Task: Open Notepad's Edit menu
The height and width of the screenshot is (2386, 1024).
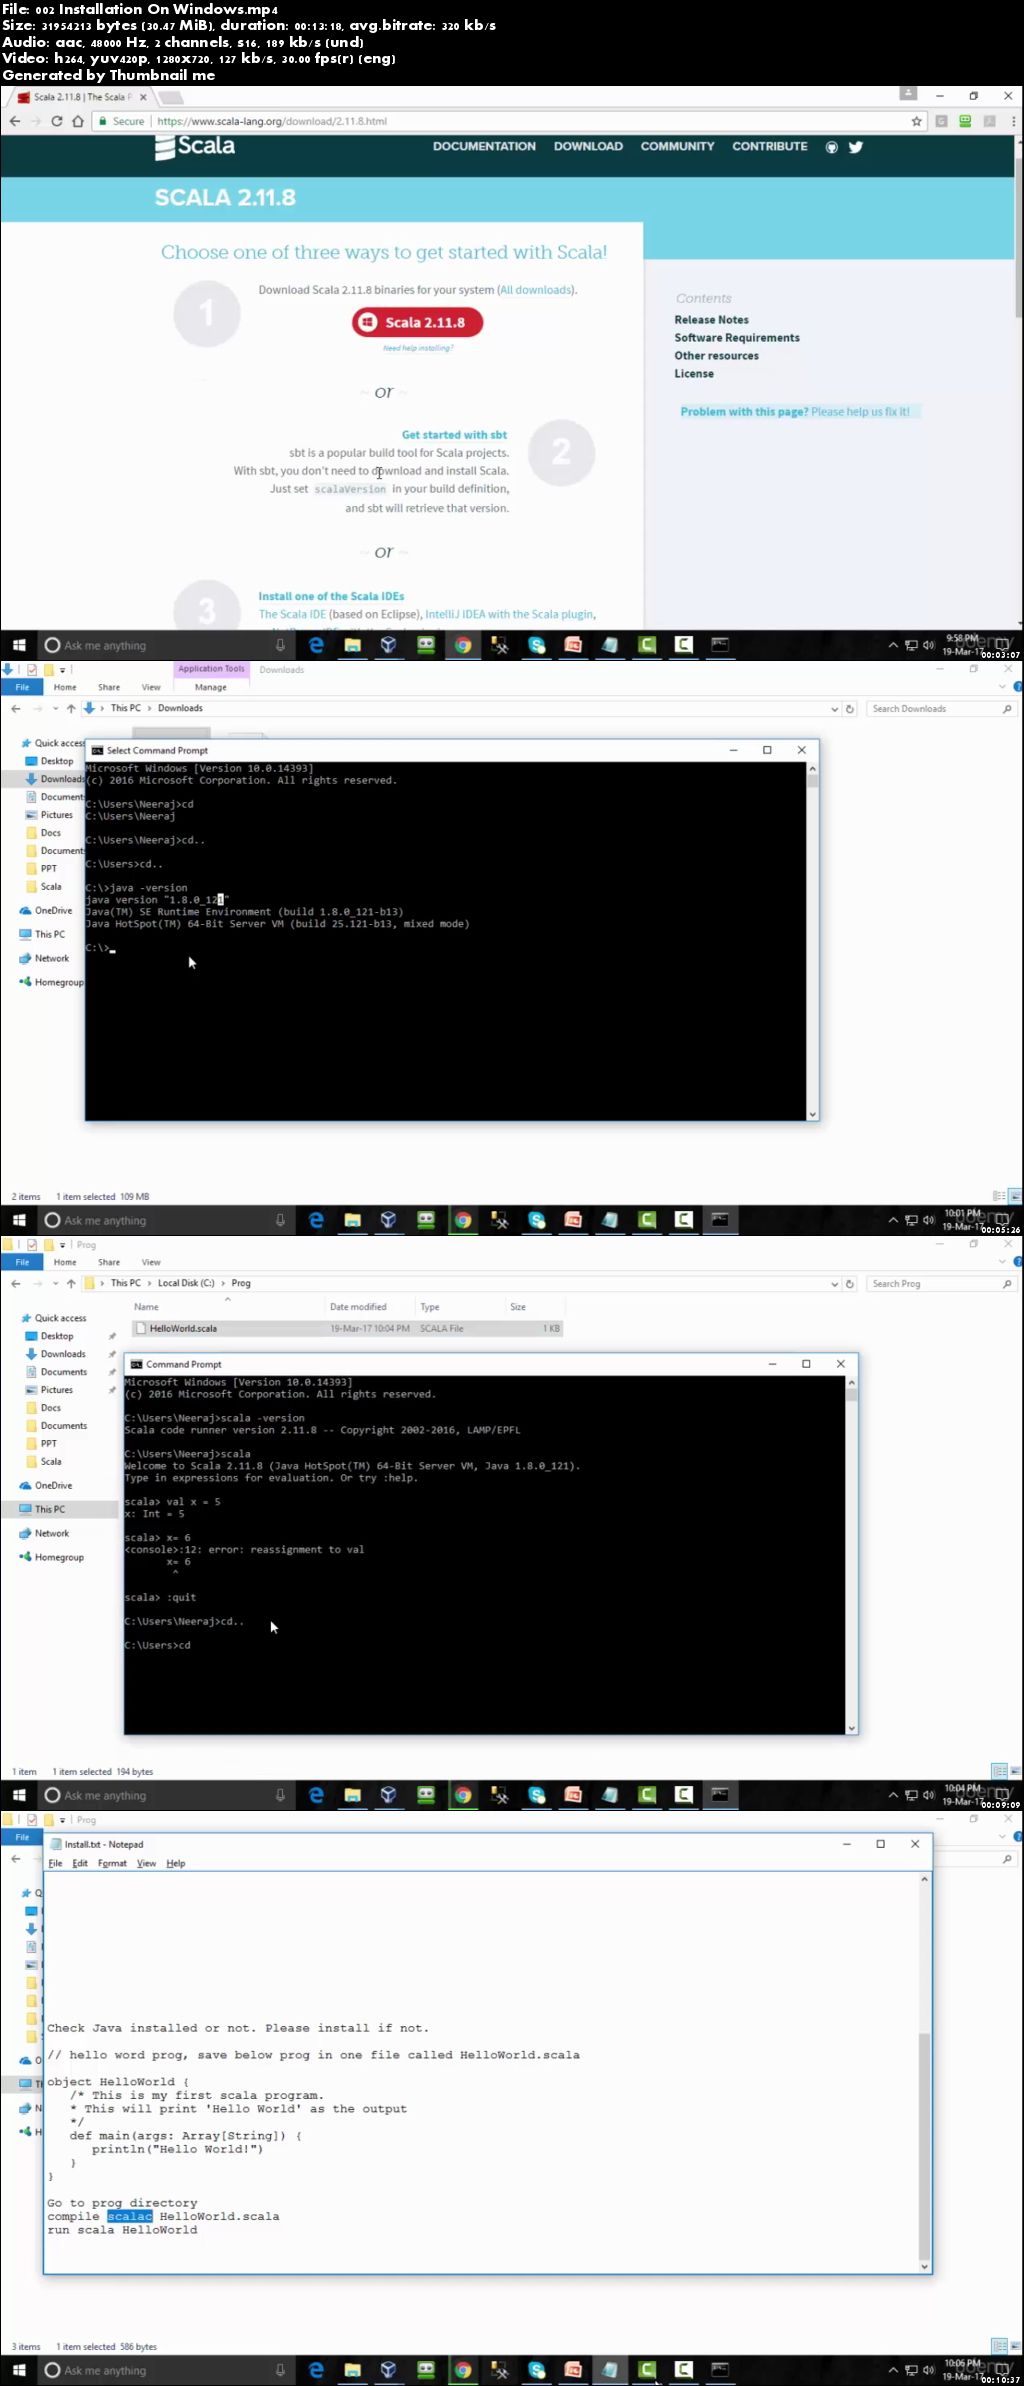Action: click(80, 1863)
